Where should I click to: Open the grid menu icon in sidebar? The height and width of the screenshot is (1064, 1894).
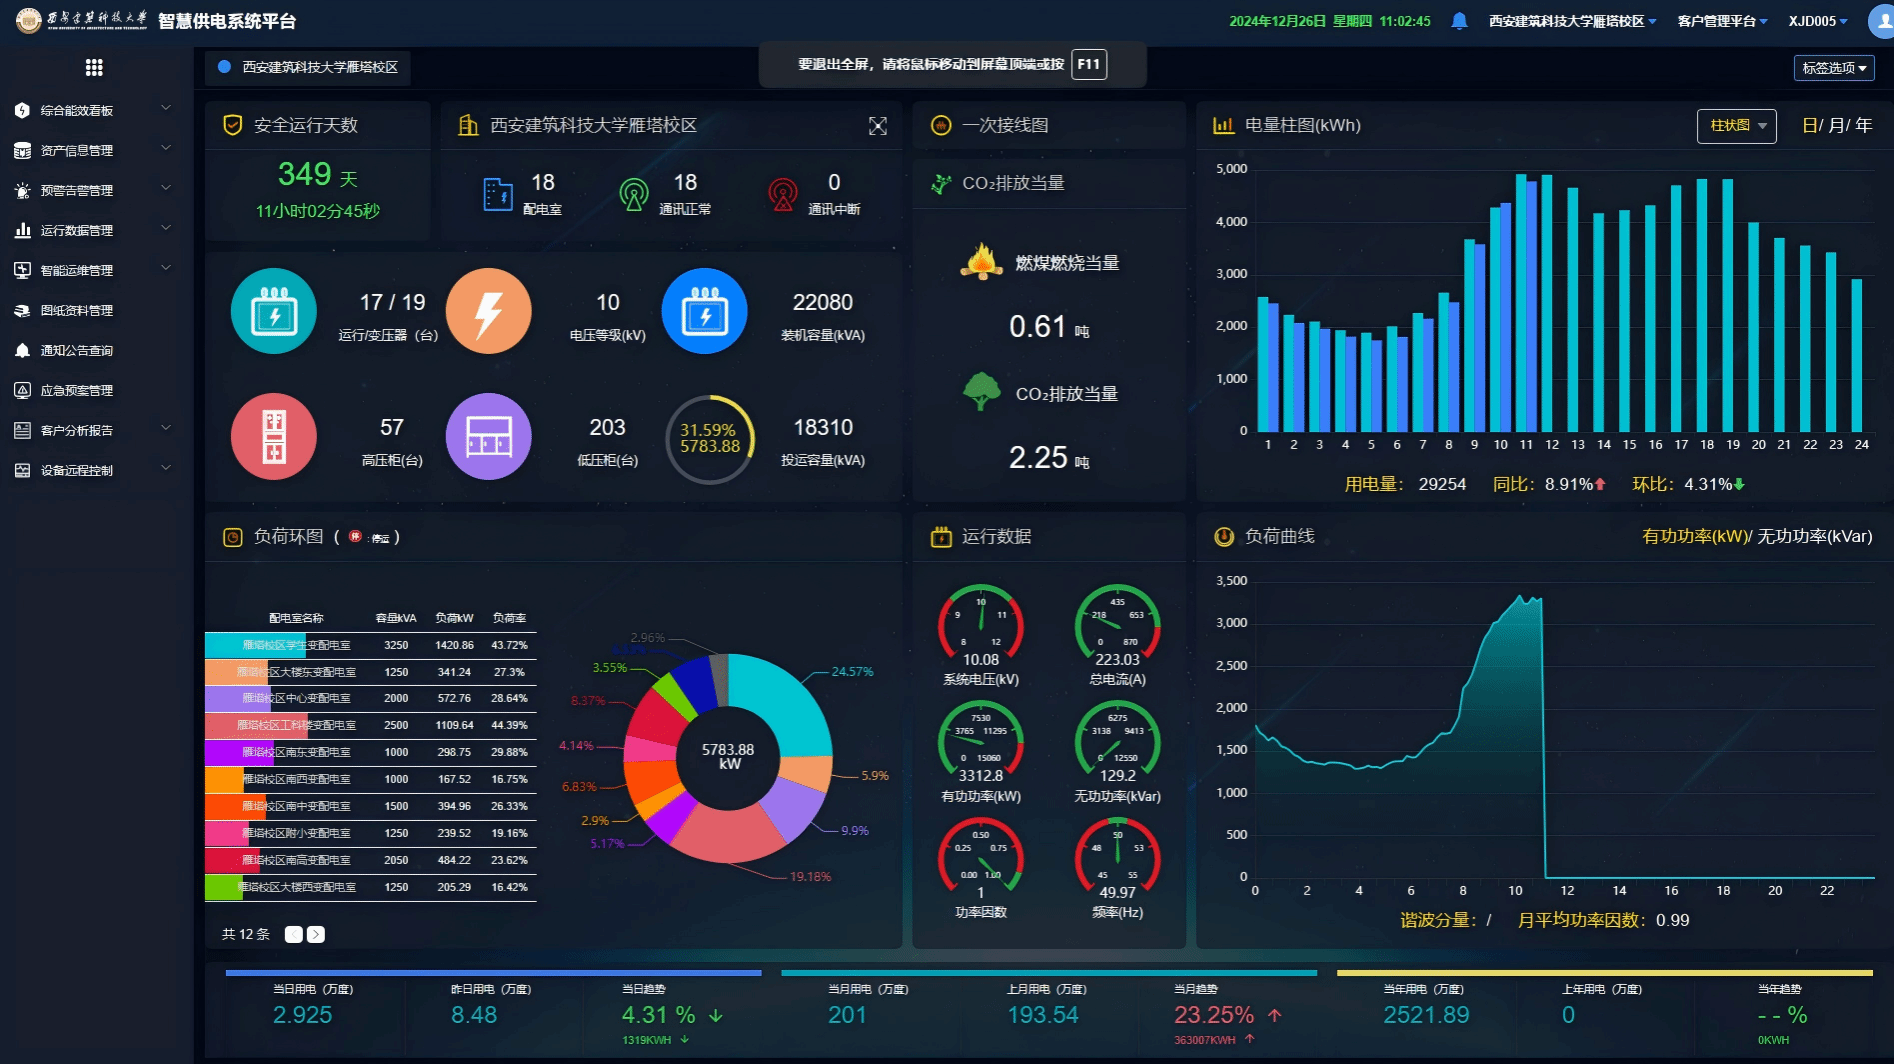click(94, 67)
